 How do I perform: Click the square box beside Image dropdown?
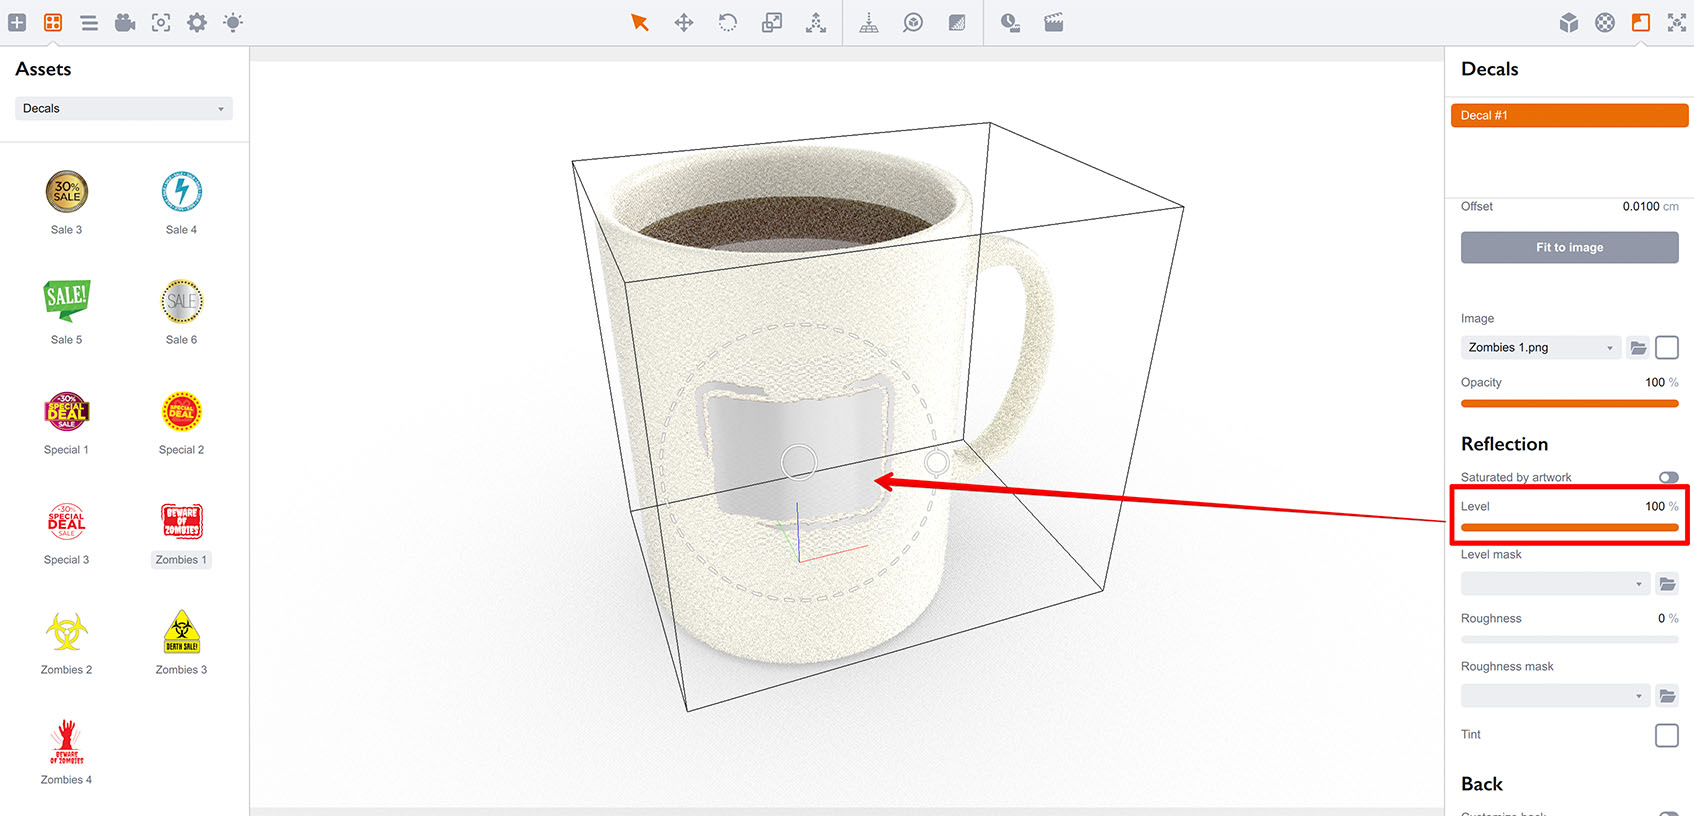pyautogui.click(x=1666, y=347)
